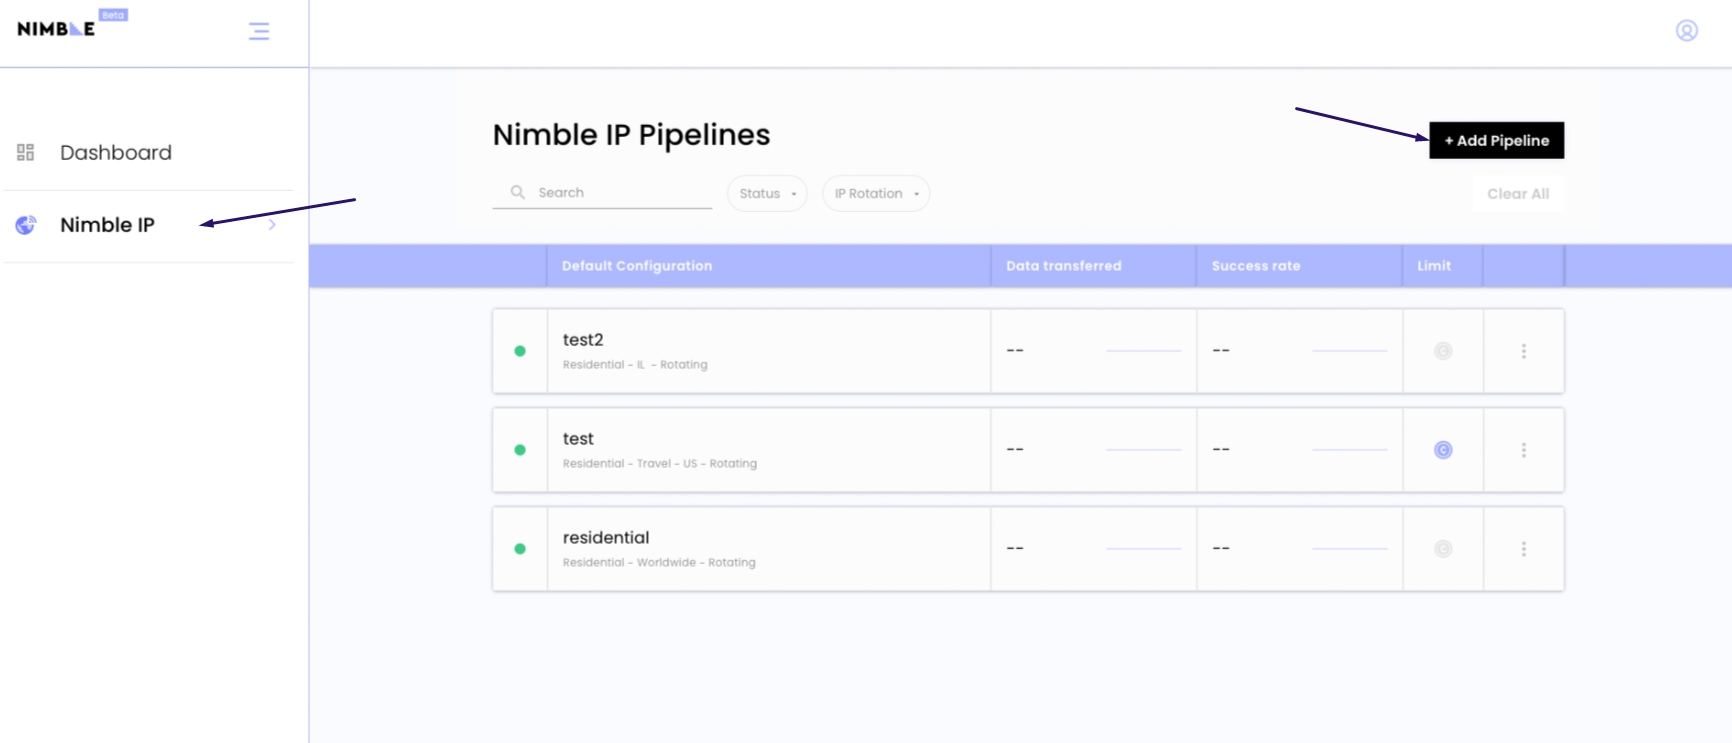Expand Nimble IP chevron arrow
Viewport: 1732px width, 743px height.
tap(272, 225)
